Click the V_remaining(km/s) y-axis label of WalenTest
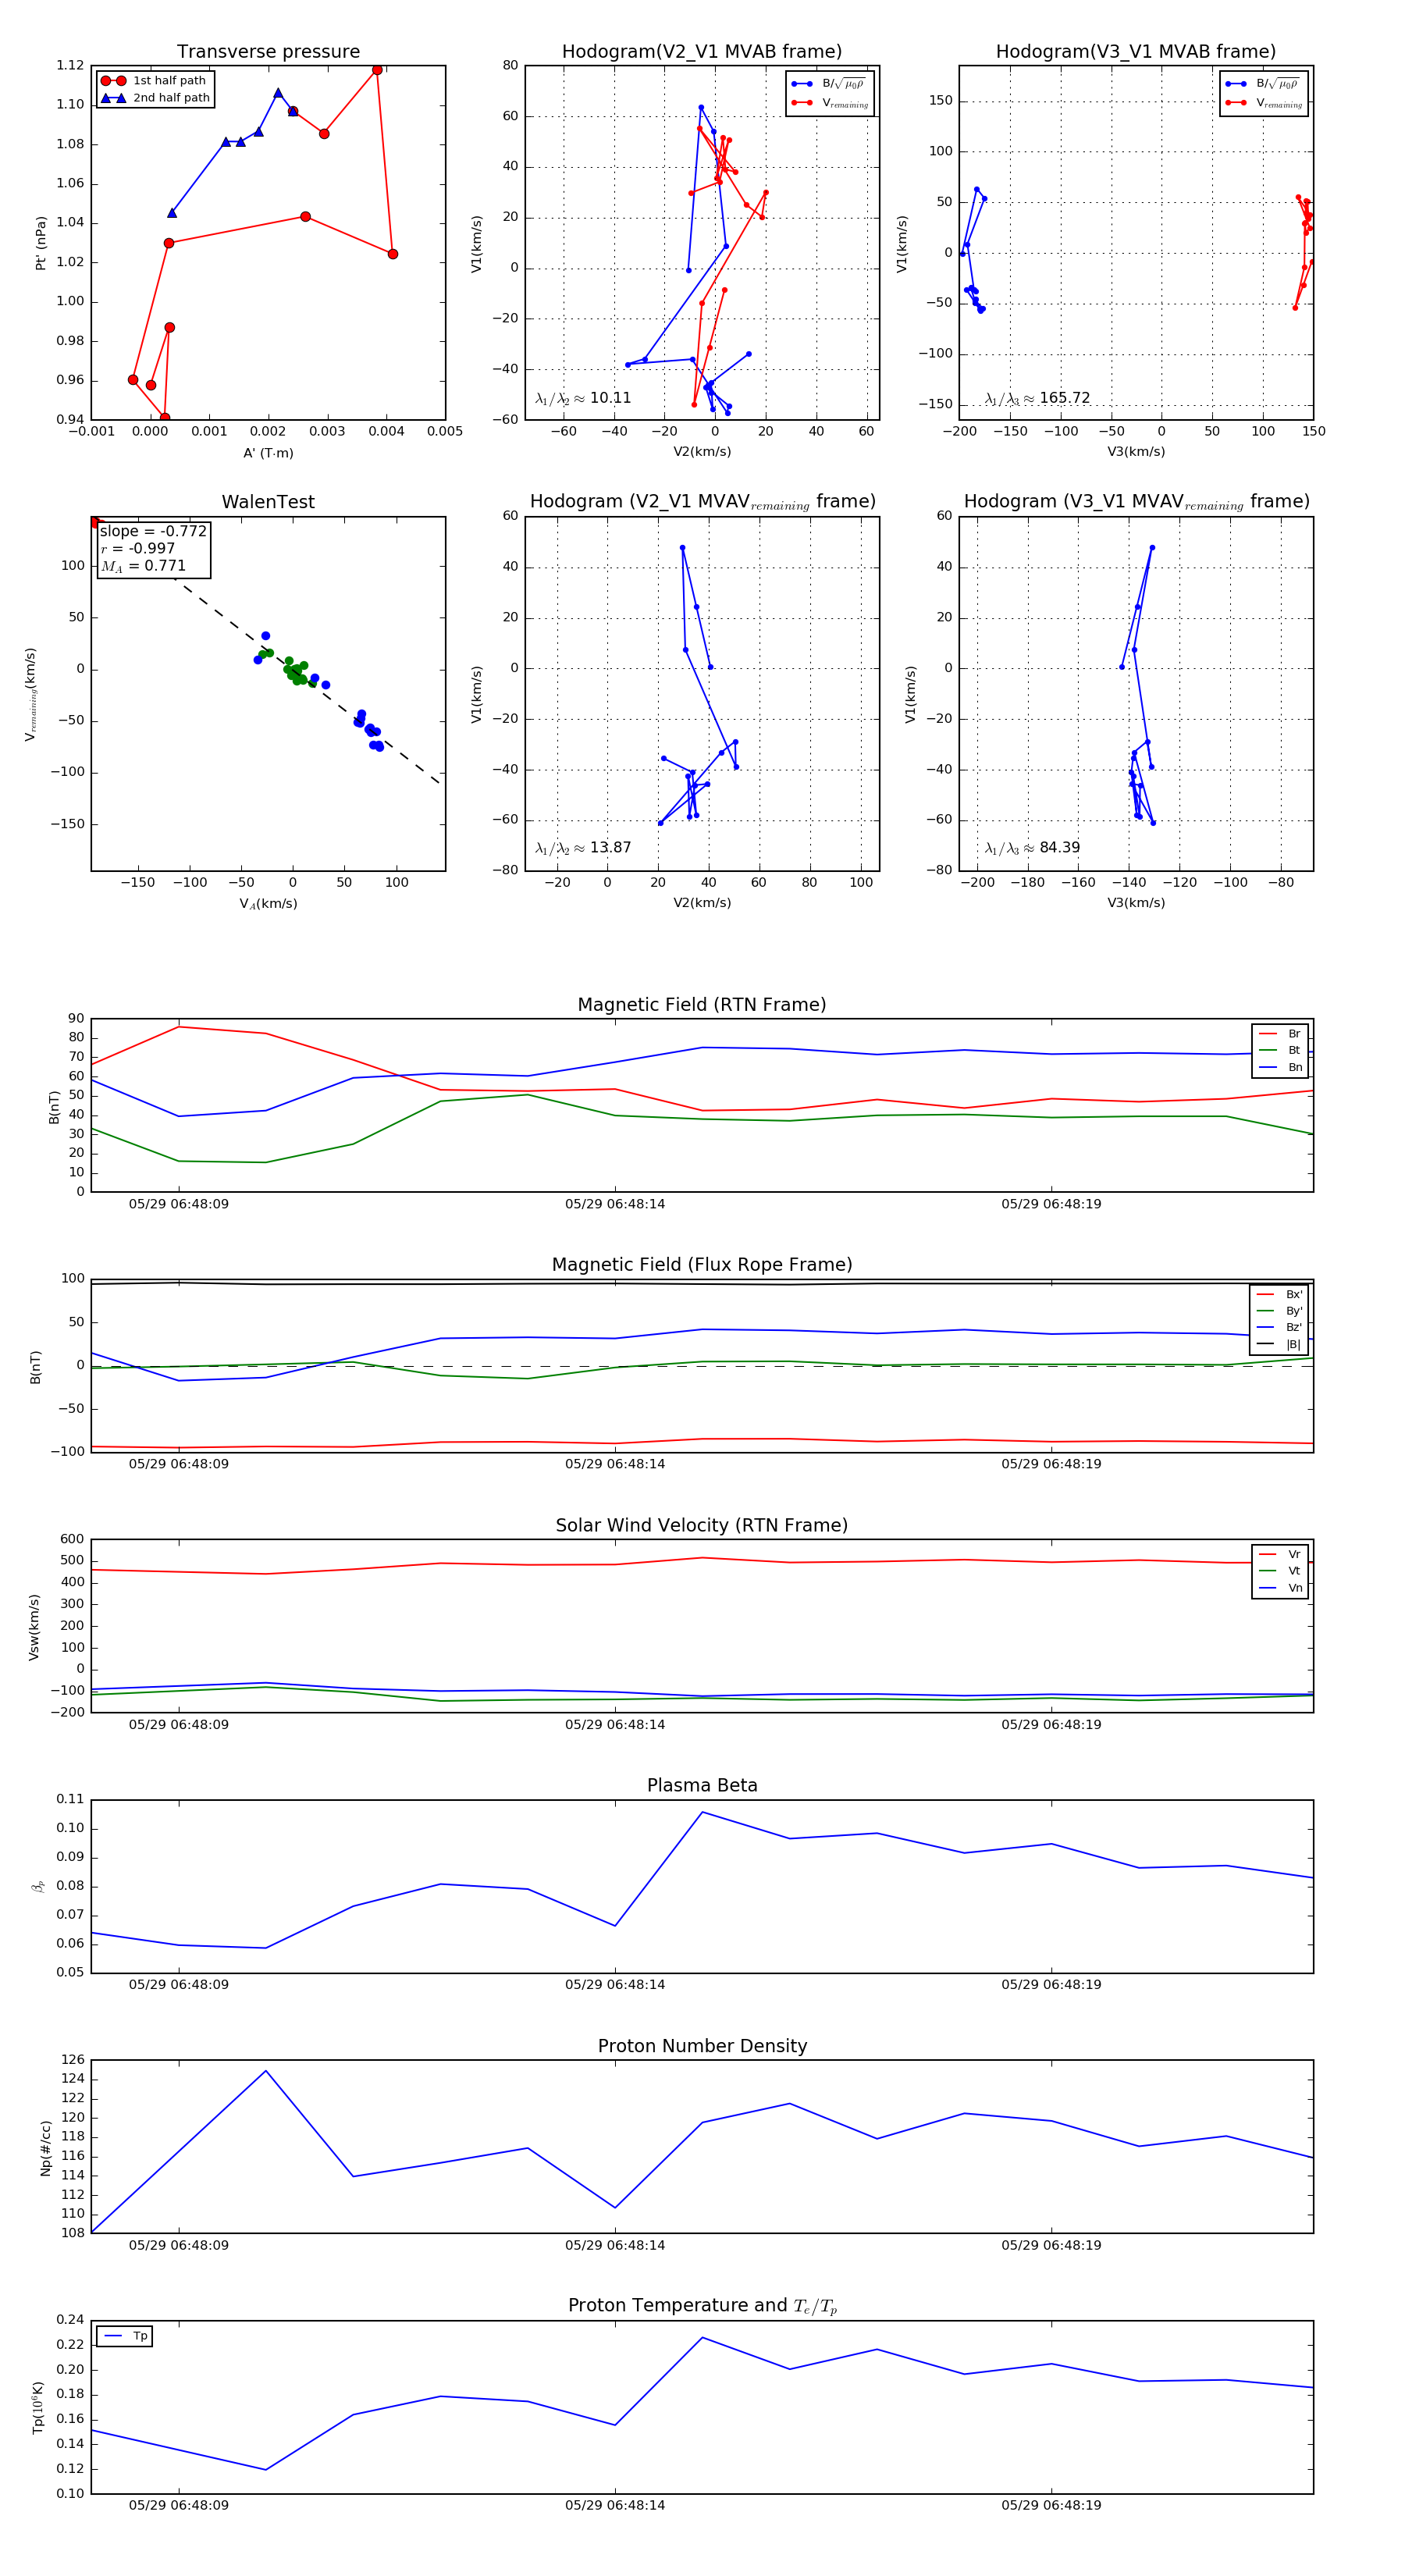The height and width of the screenshot is (2576, 1405). coord(30,694)
